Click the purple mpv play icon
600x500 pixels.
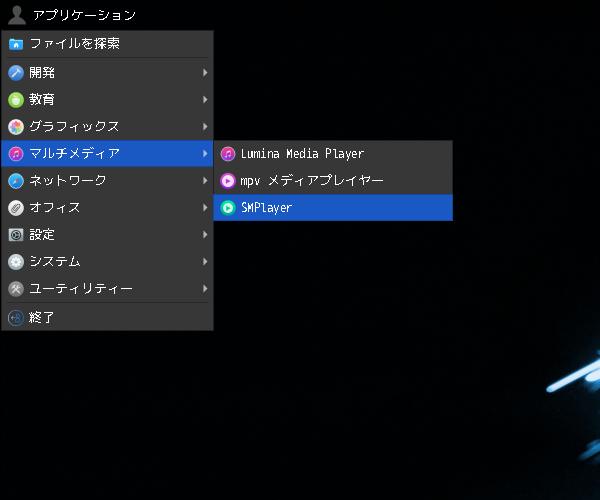(228, 181)
